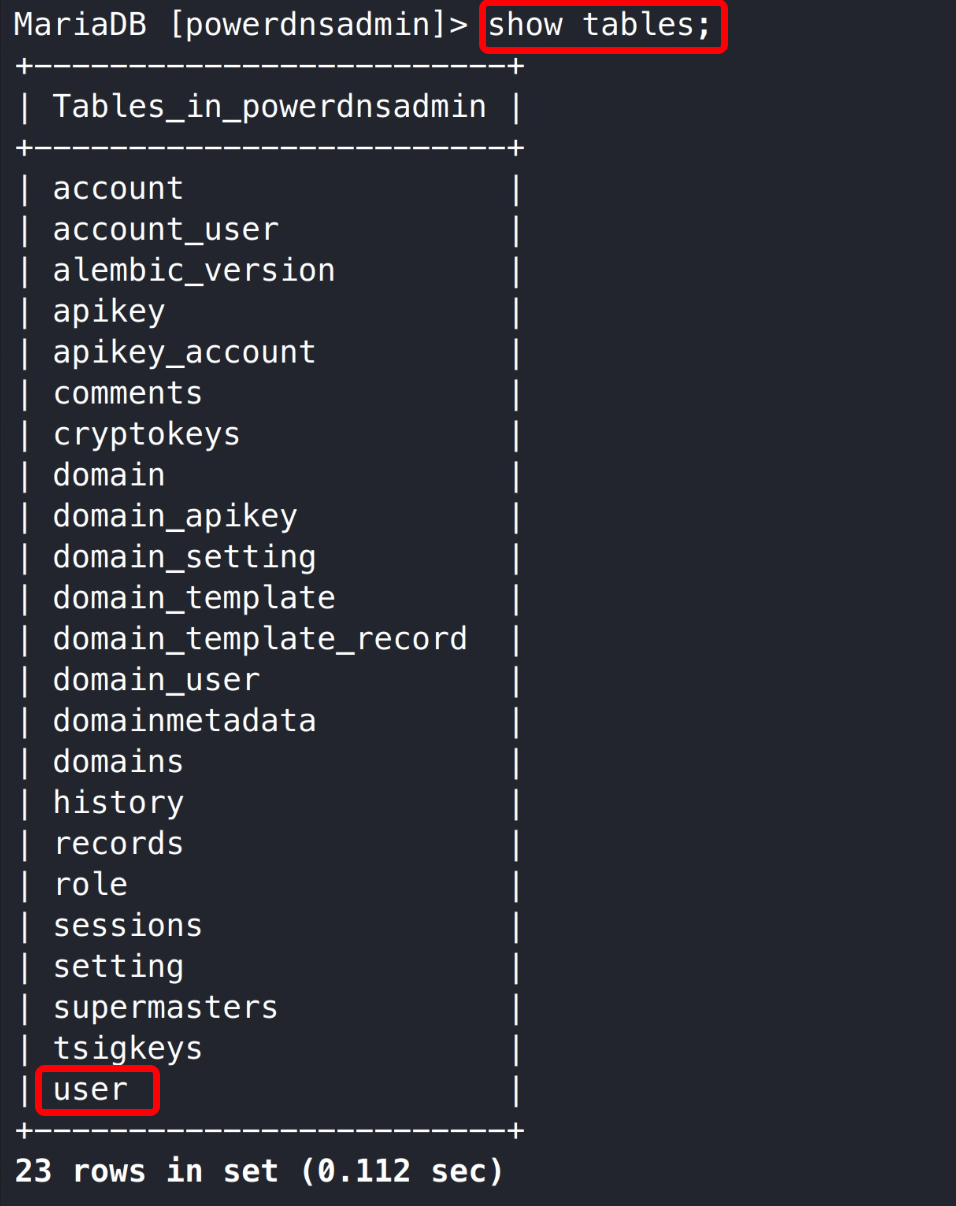Viewport: 956px width, 1206px height.
Task: Select the 'comments' table name
Action: 127,393
